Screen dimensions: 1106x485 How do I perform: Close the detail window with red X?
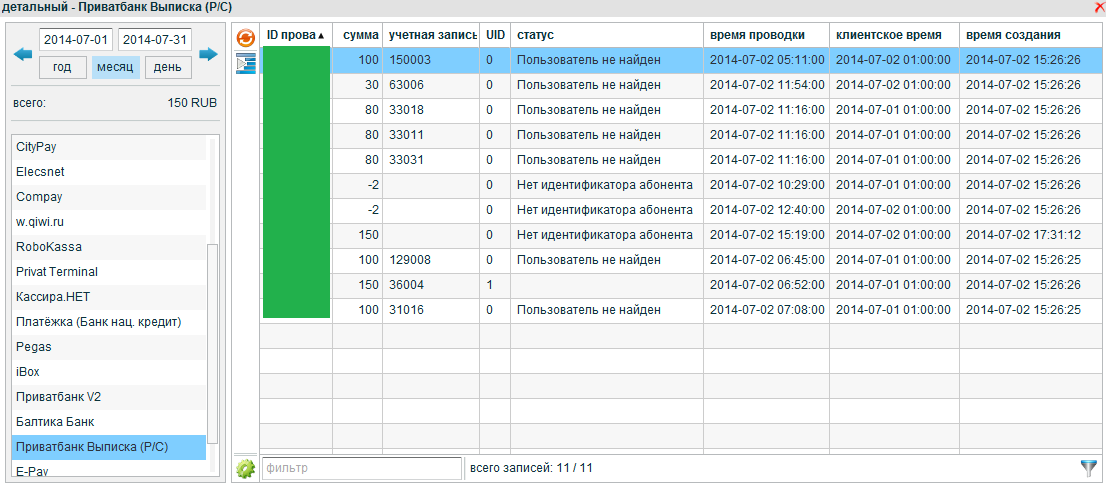(1099, 6)
